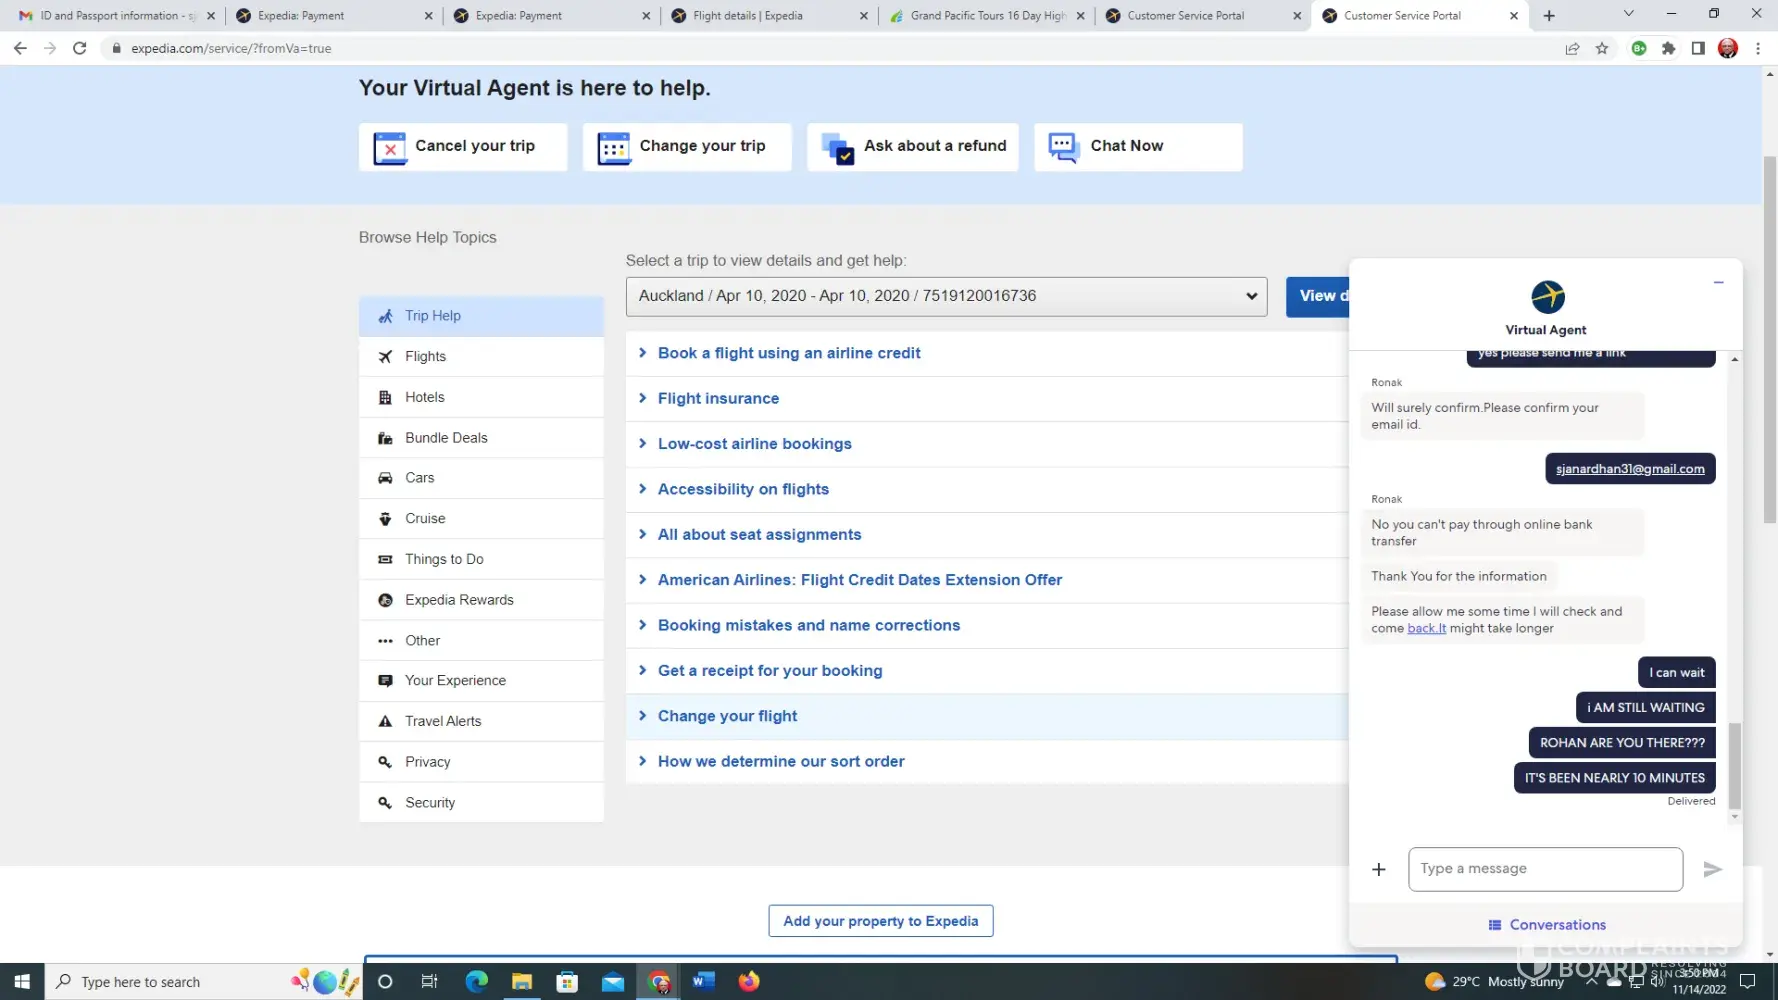Open the Chrome extensions puzzle icon
The height and width of the screenshot is (1000, 1778).
(x=1668, y=48)
